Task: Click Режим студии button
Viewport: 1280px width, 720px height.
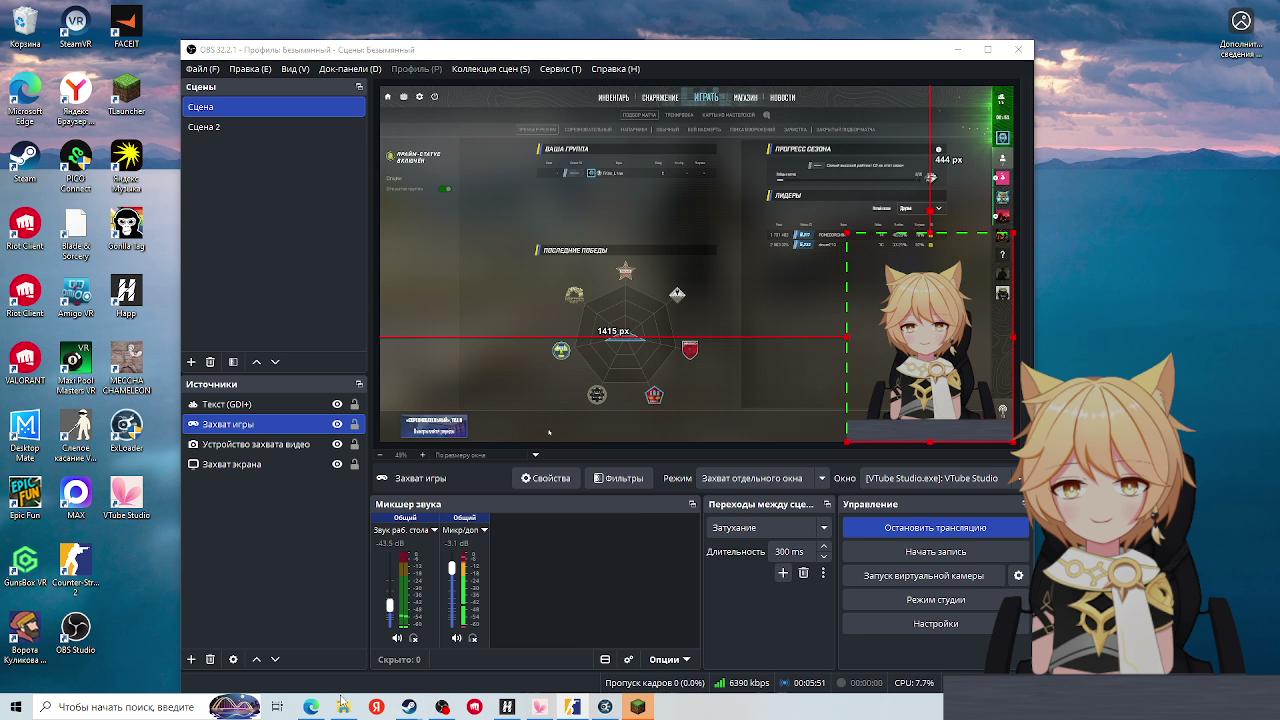Action: [935, 600]
